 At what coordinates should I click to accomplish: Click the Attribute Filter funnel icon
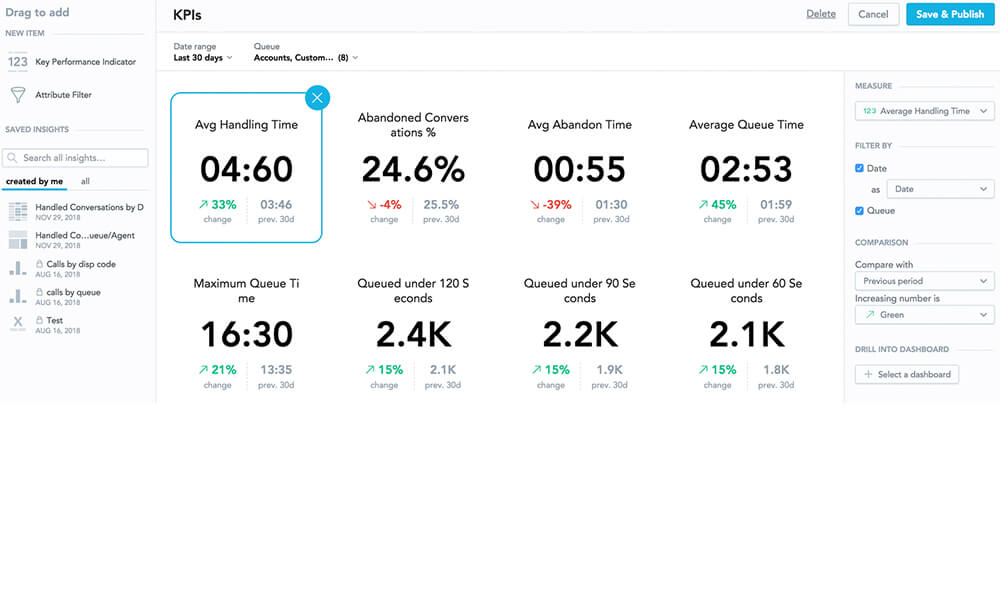17,95
